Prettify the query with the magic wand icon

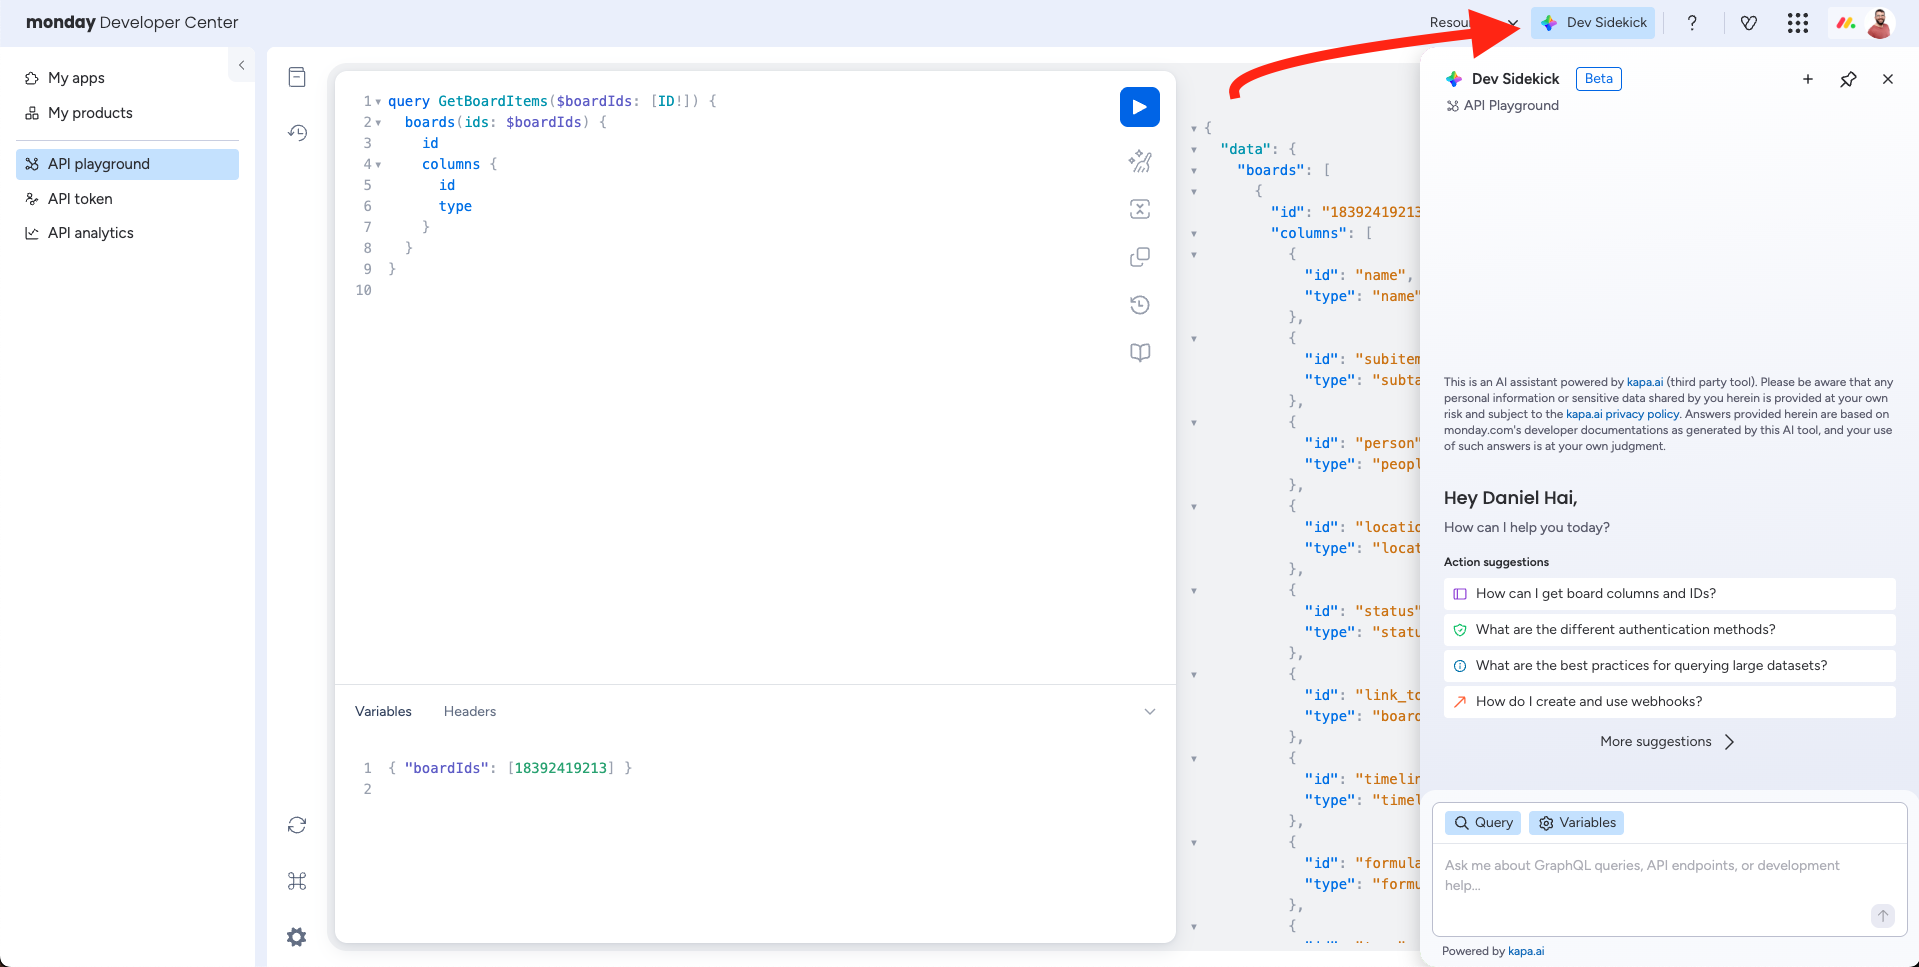click(x=1140, y=161)
